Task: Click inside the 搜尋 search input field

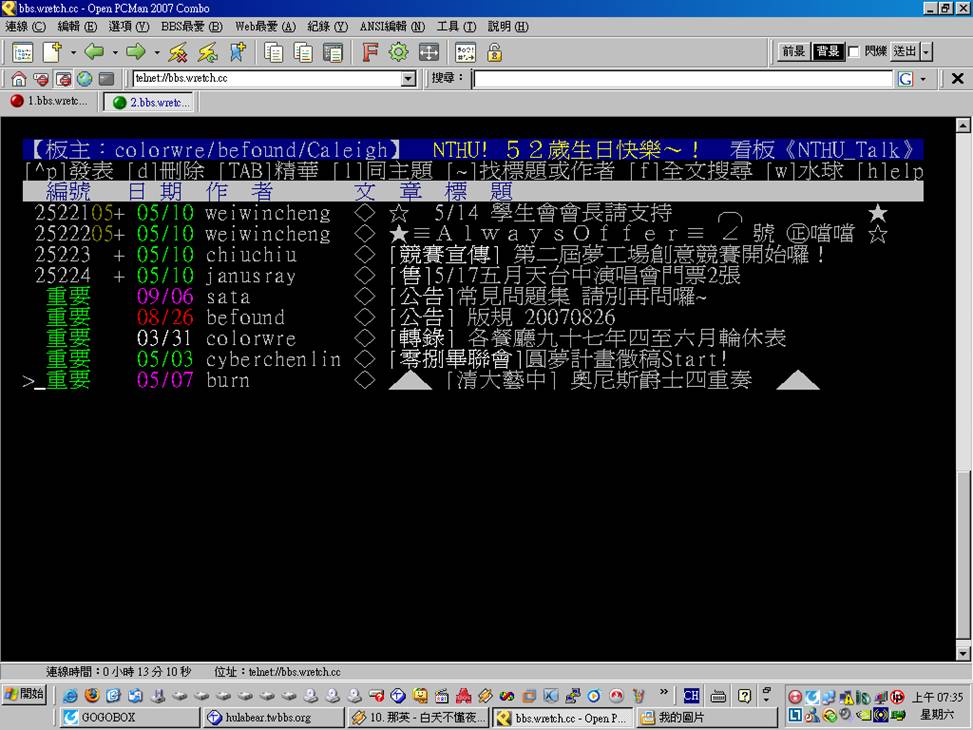Action: [682, 79]
